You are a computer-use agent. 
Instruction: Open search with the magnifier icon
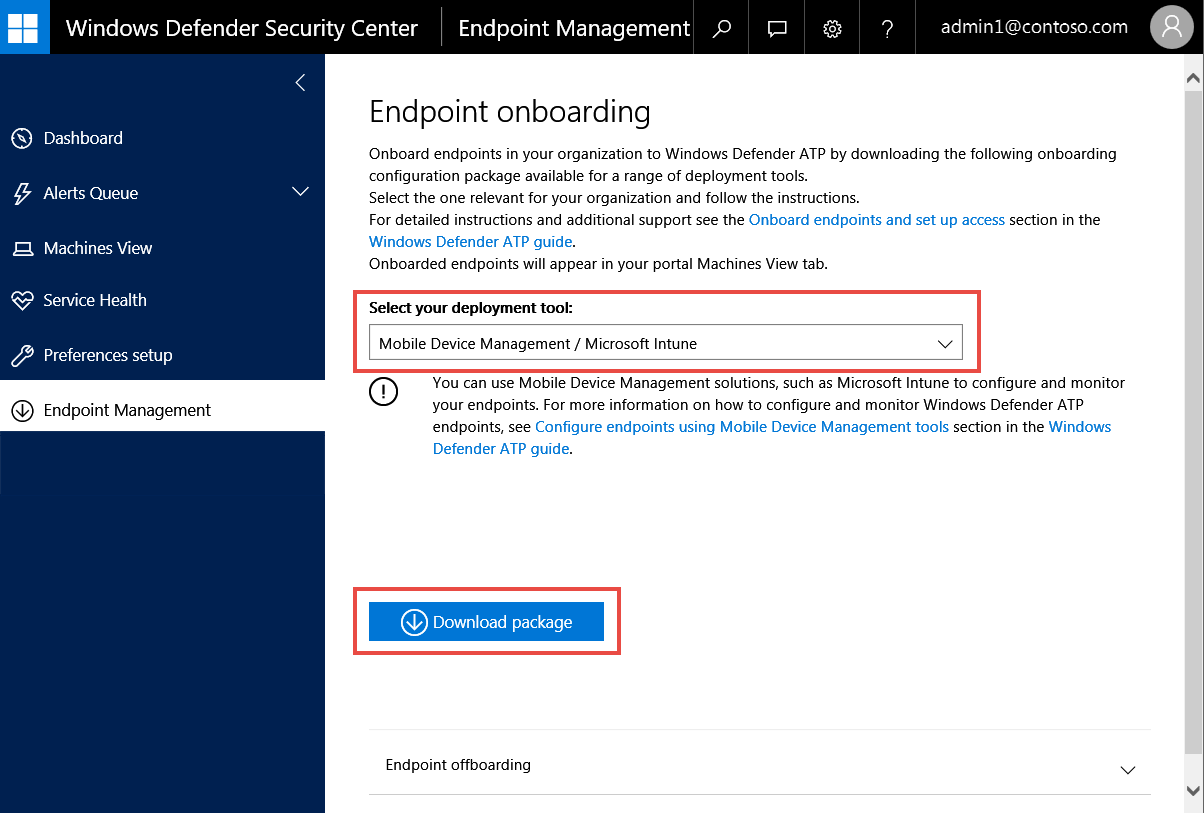pyautogui.click(x=722, y=28)
